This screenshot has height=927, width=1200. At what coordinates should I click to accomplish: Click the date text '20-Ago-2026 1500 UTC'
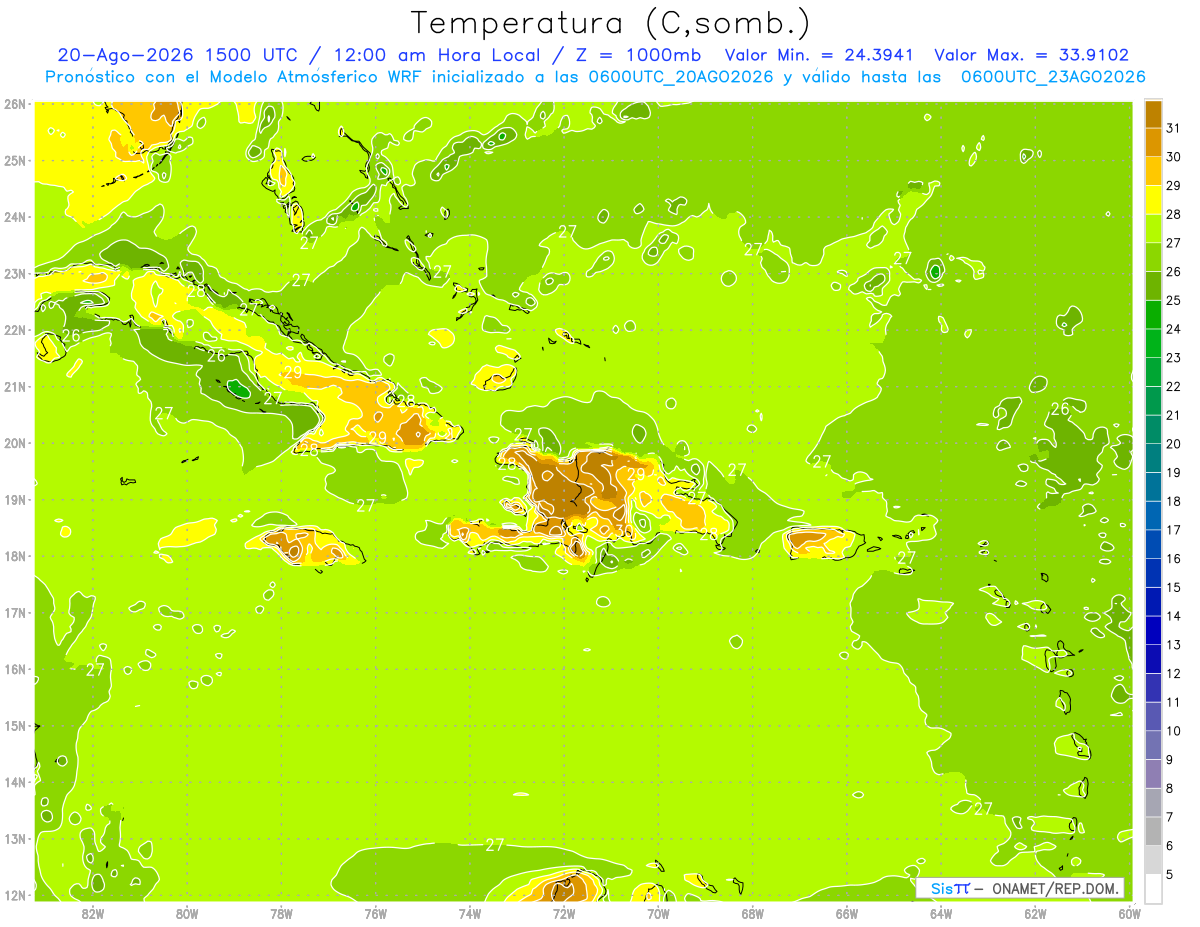tap(180, 55)
